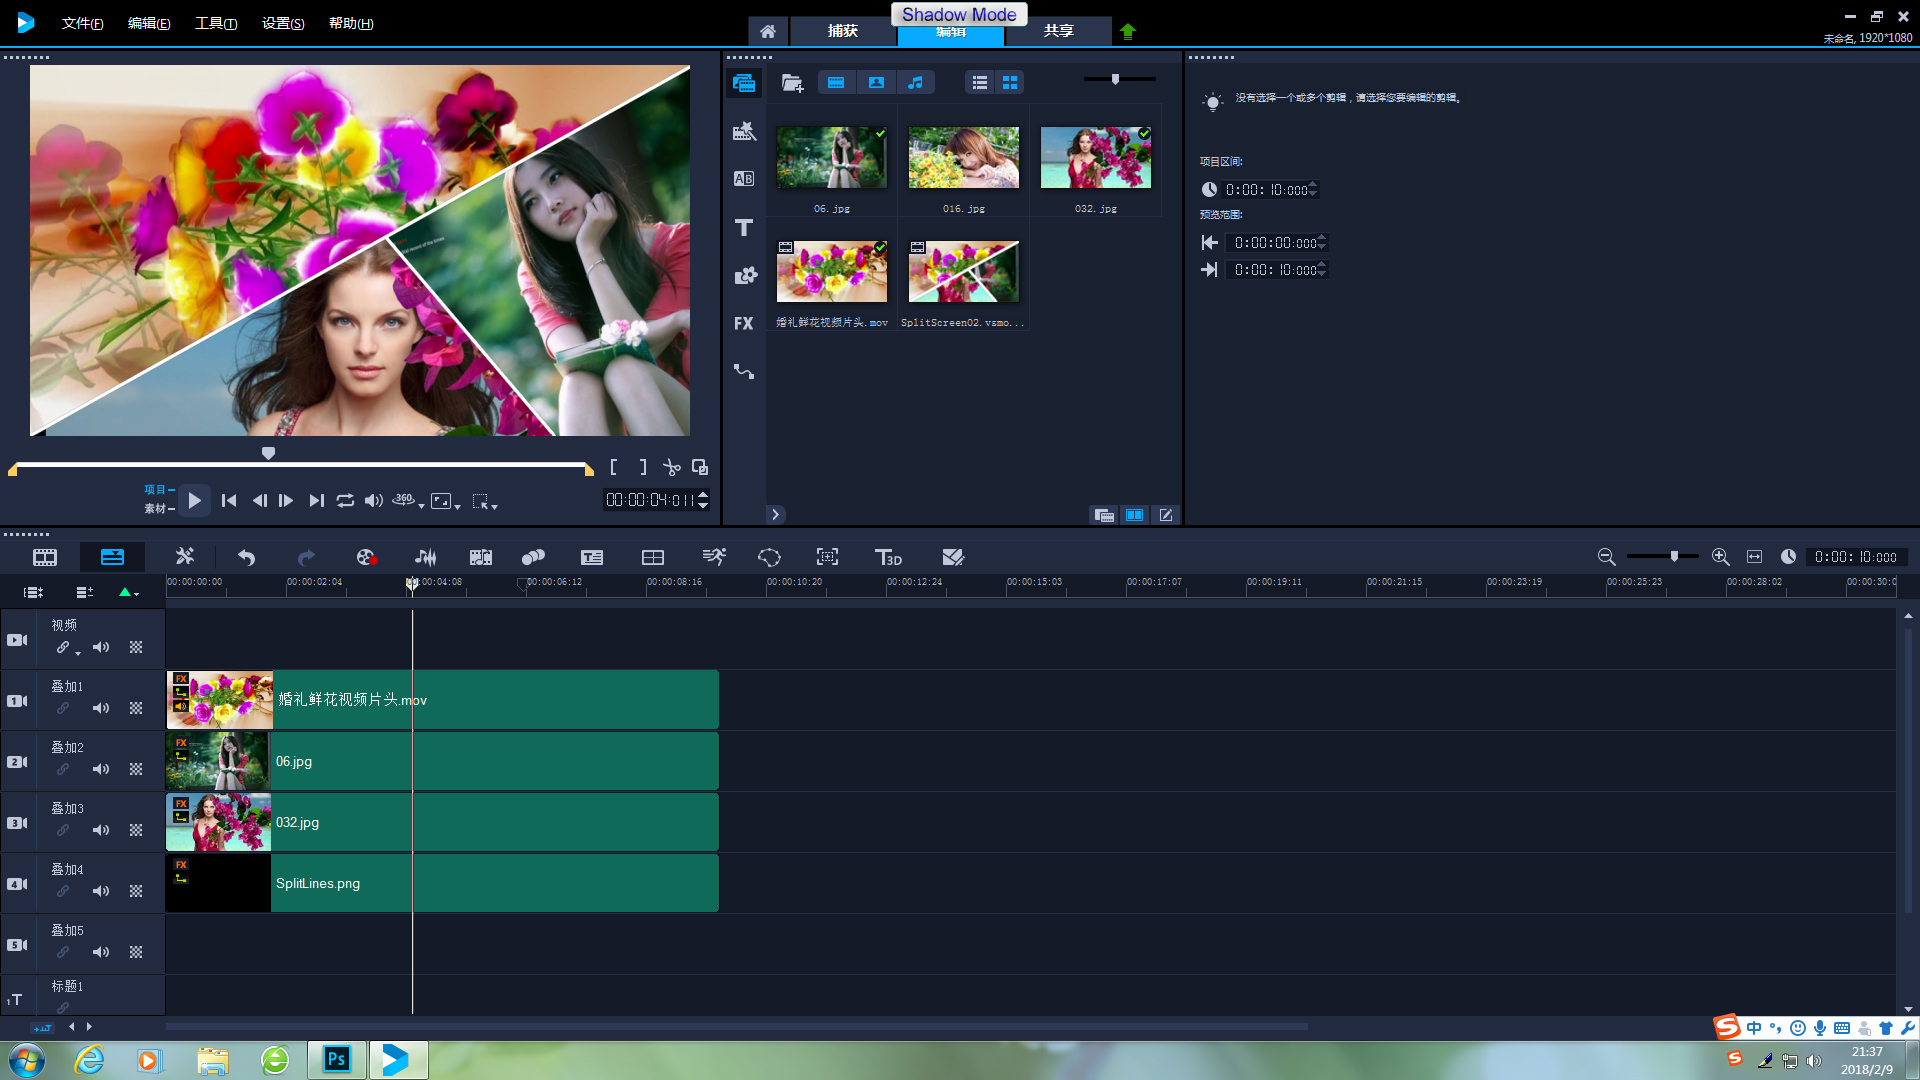Open the customize toolbar tools icon
Screen dimensions: 1920x1080
pyautogui.click(x=185, y=556)
